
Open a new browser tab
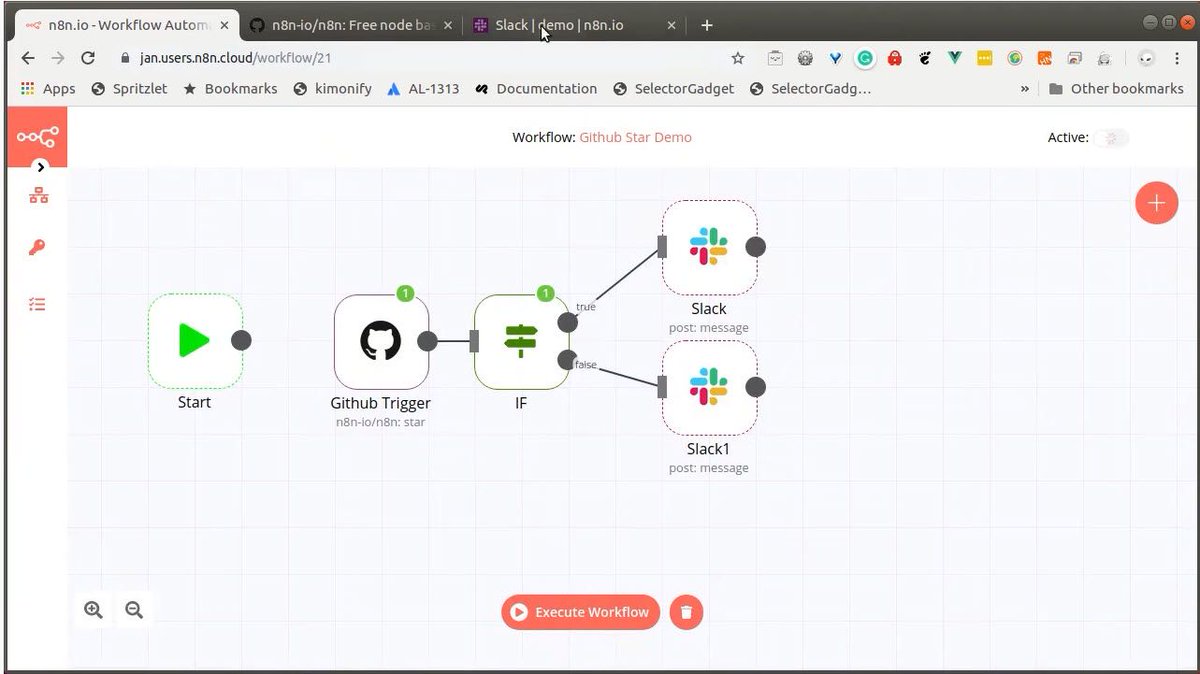click(x=707, y=25)
